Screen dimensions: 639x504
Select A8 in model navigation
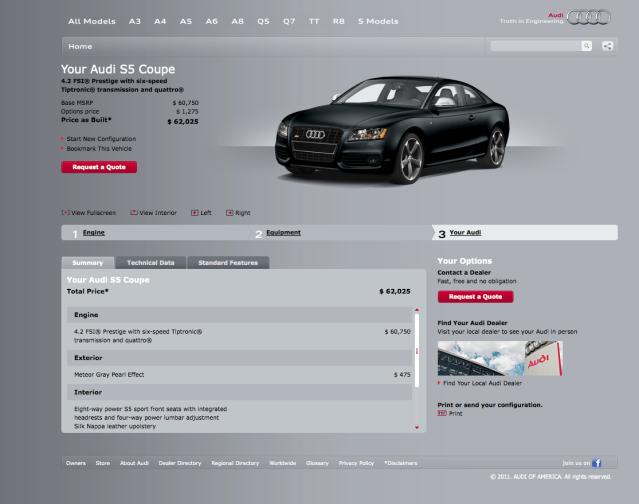(238, 21)
